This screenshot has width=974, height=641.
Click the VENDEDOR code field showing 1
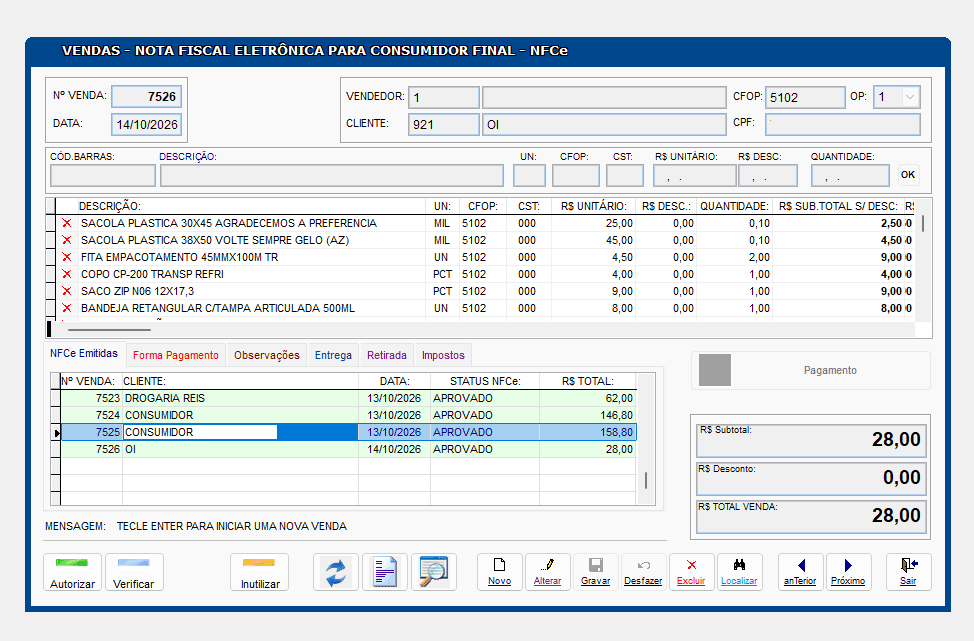pos(444,98)
